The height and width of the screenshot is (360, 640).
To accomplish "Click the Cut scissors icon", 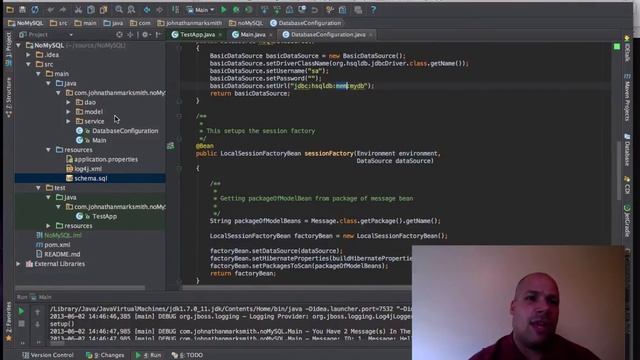I will pos(78,9).
